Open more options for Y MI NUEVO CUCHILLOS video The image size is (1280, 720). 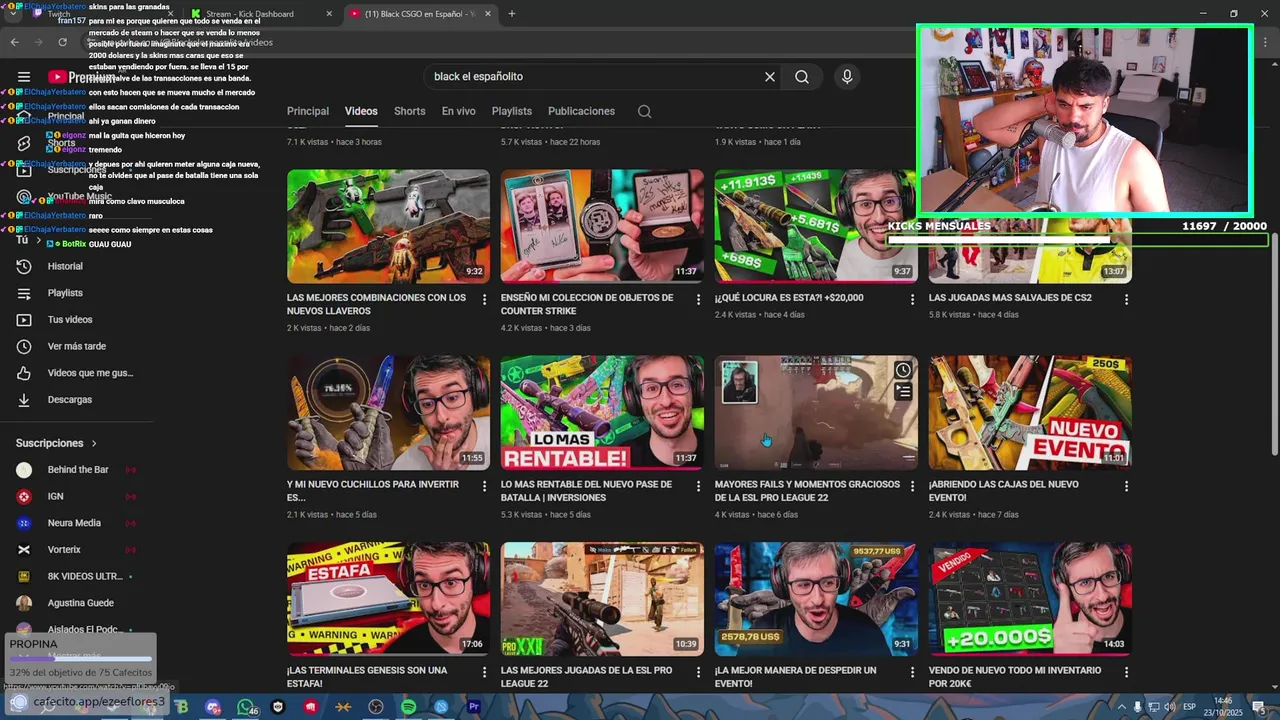(485, 486)
